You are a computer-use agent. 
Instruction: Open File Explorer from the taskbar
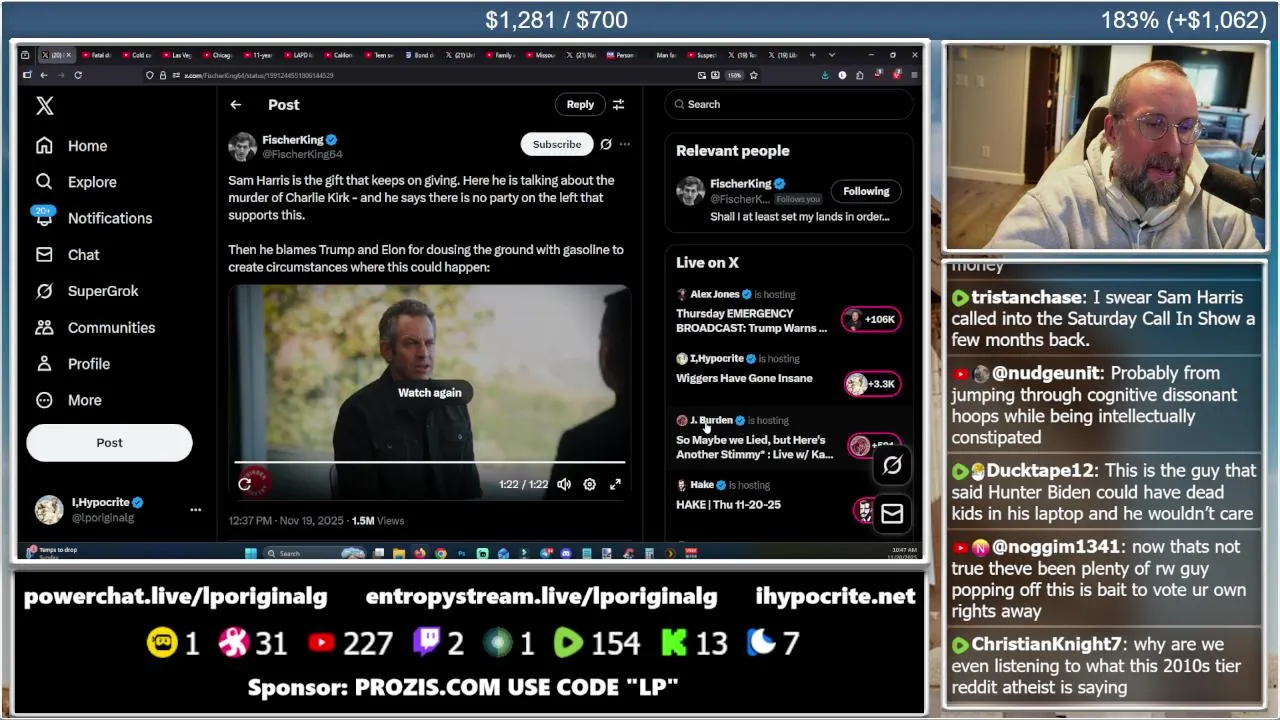click(398, 553)
